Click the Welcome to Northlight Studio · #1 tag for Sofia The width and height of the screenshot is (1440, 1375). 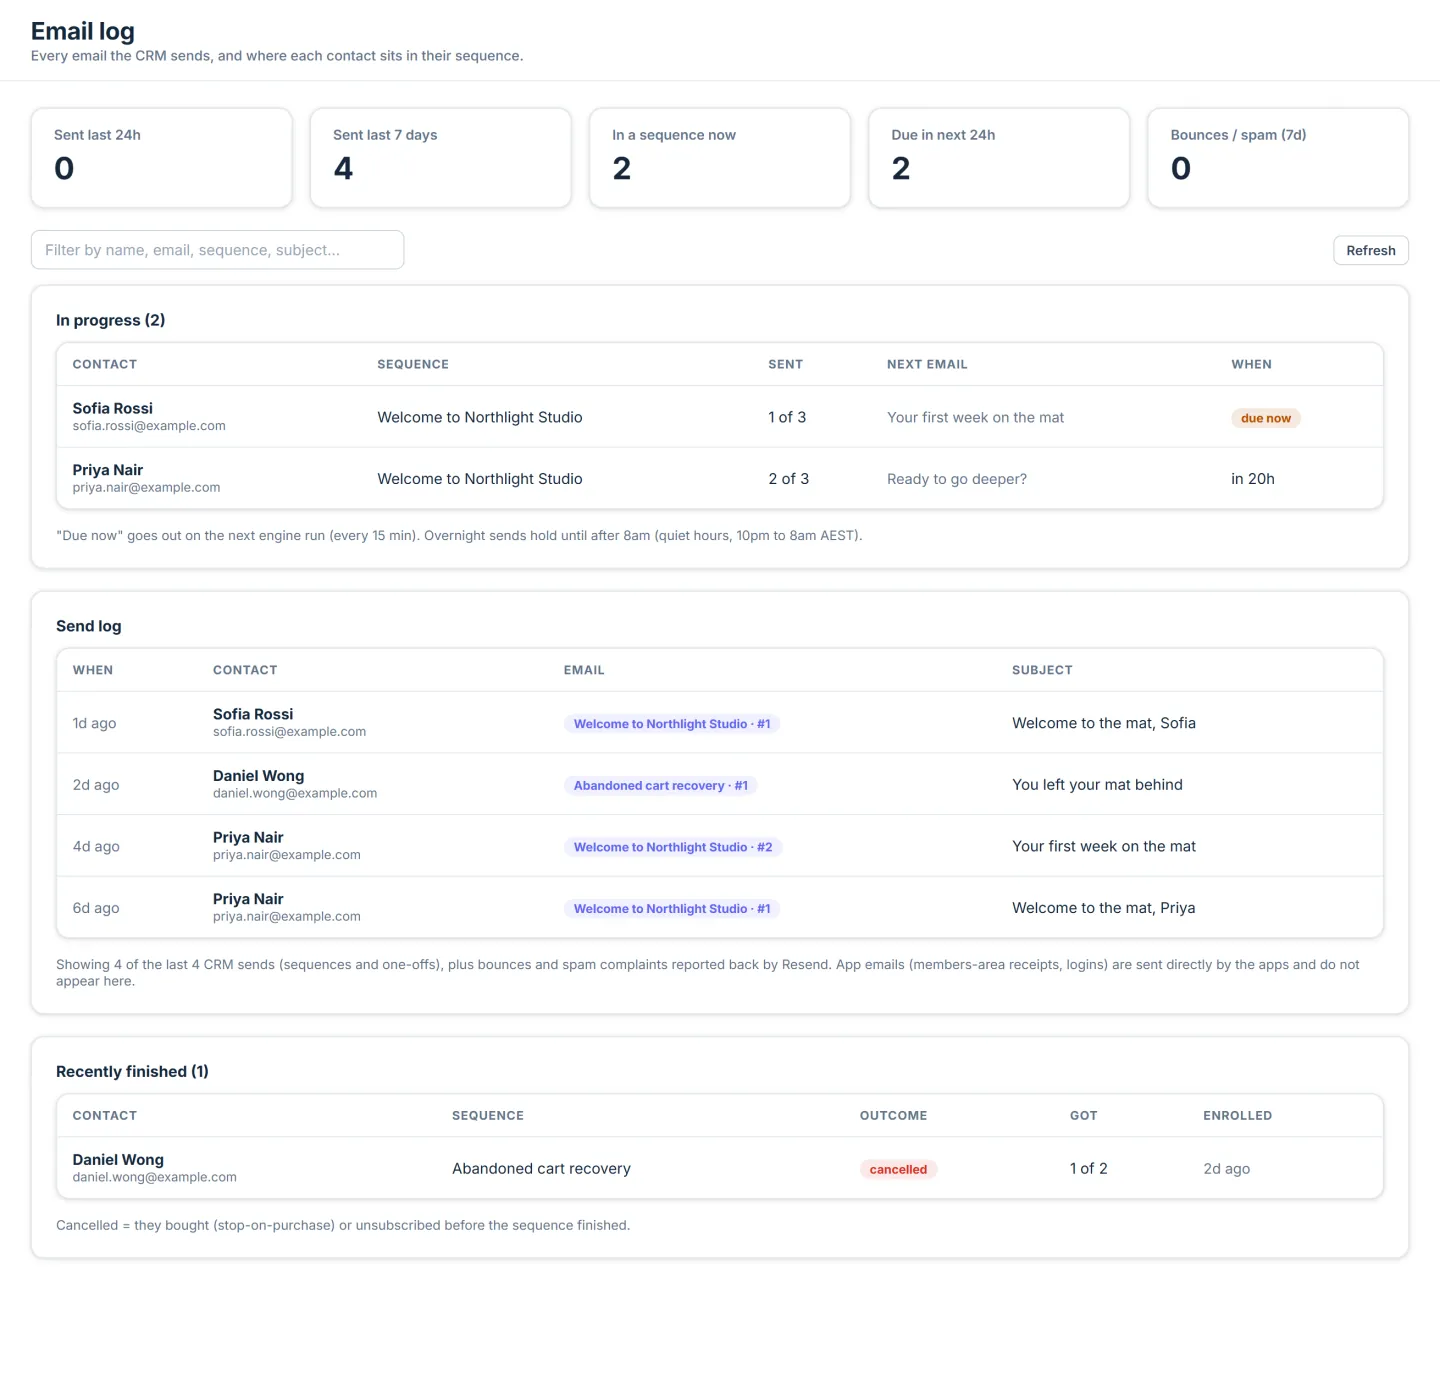[x=671, y=724]
